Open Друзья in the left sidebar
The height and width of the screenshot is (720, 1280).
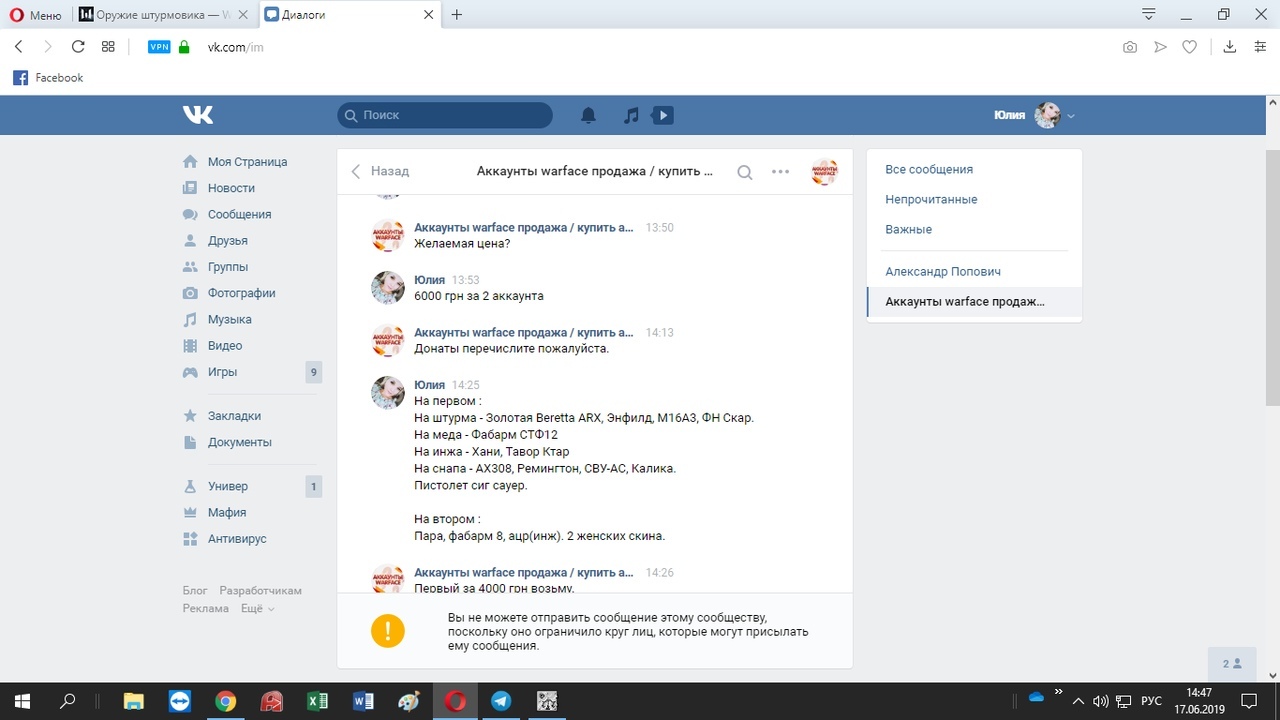[227, 241]
